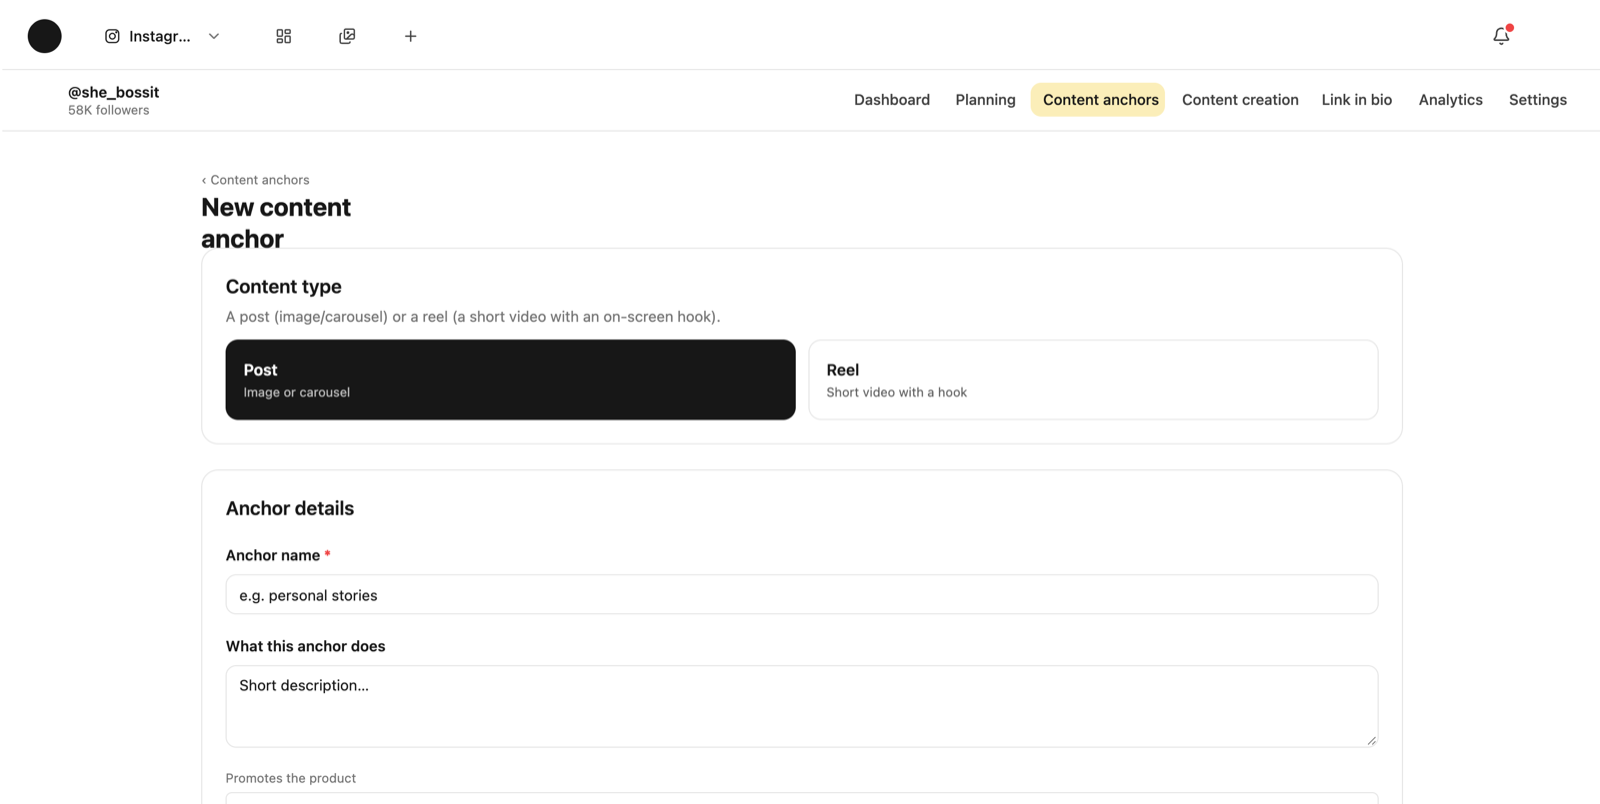The height and width of the screenshot is (804, 1600).
Task: Select the Content anchors tab
Action: click(1098, 100)
